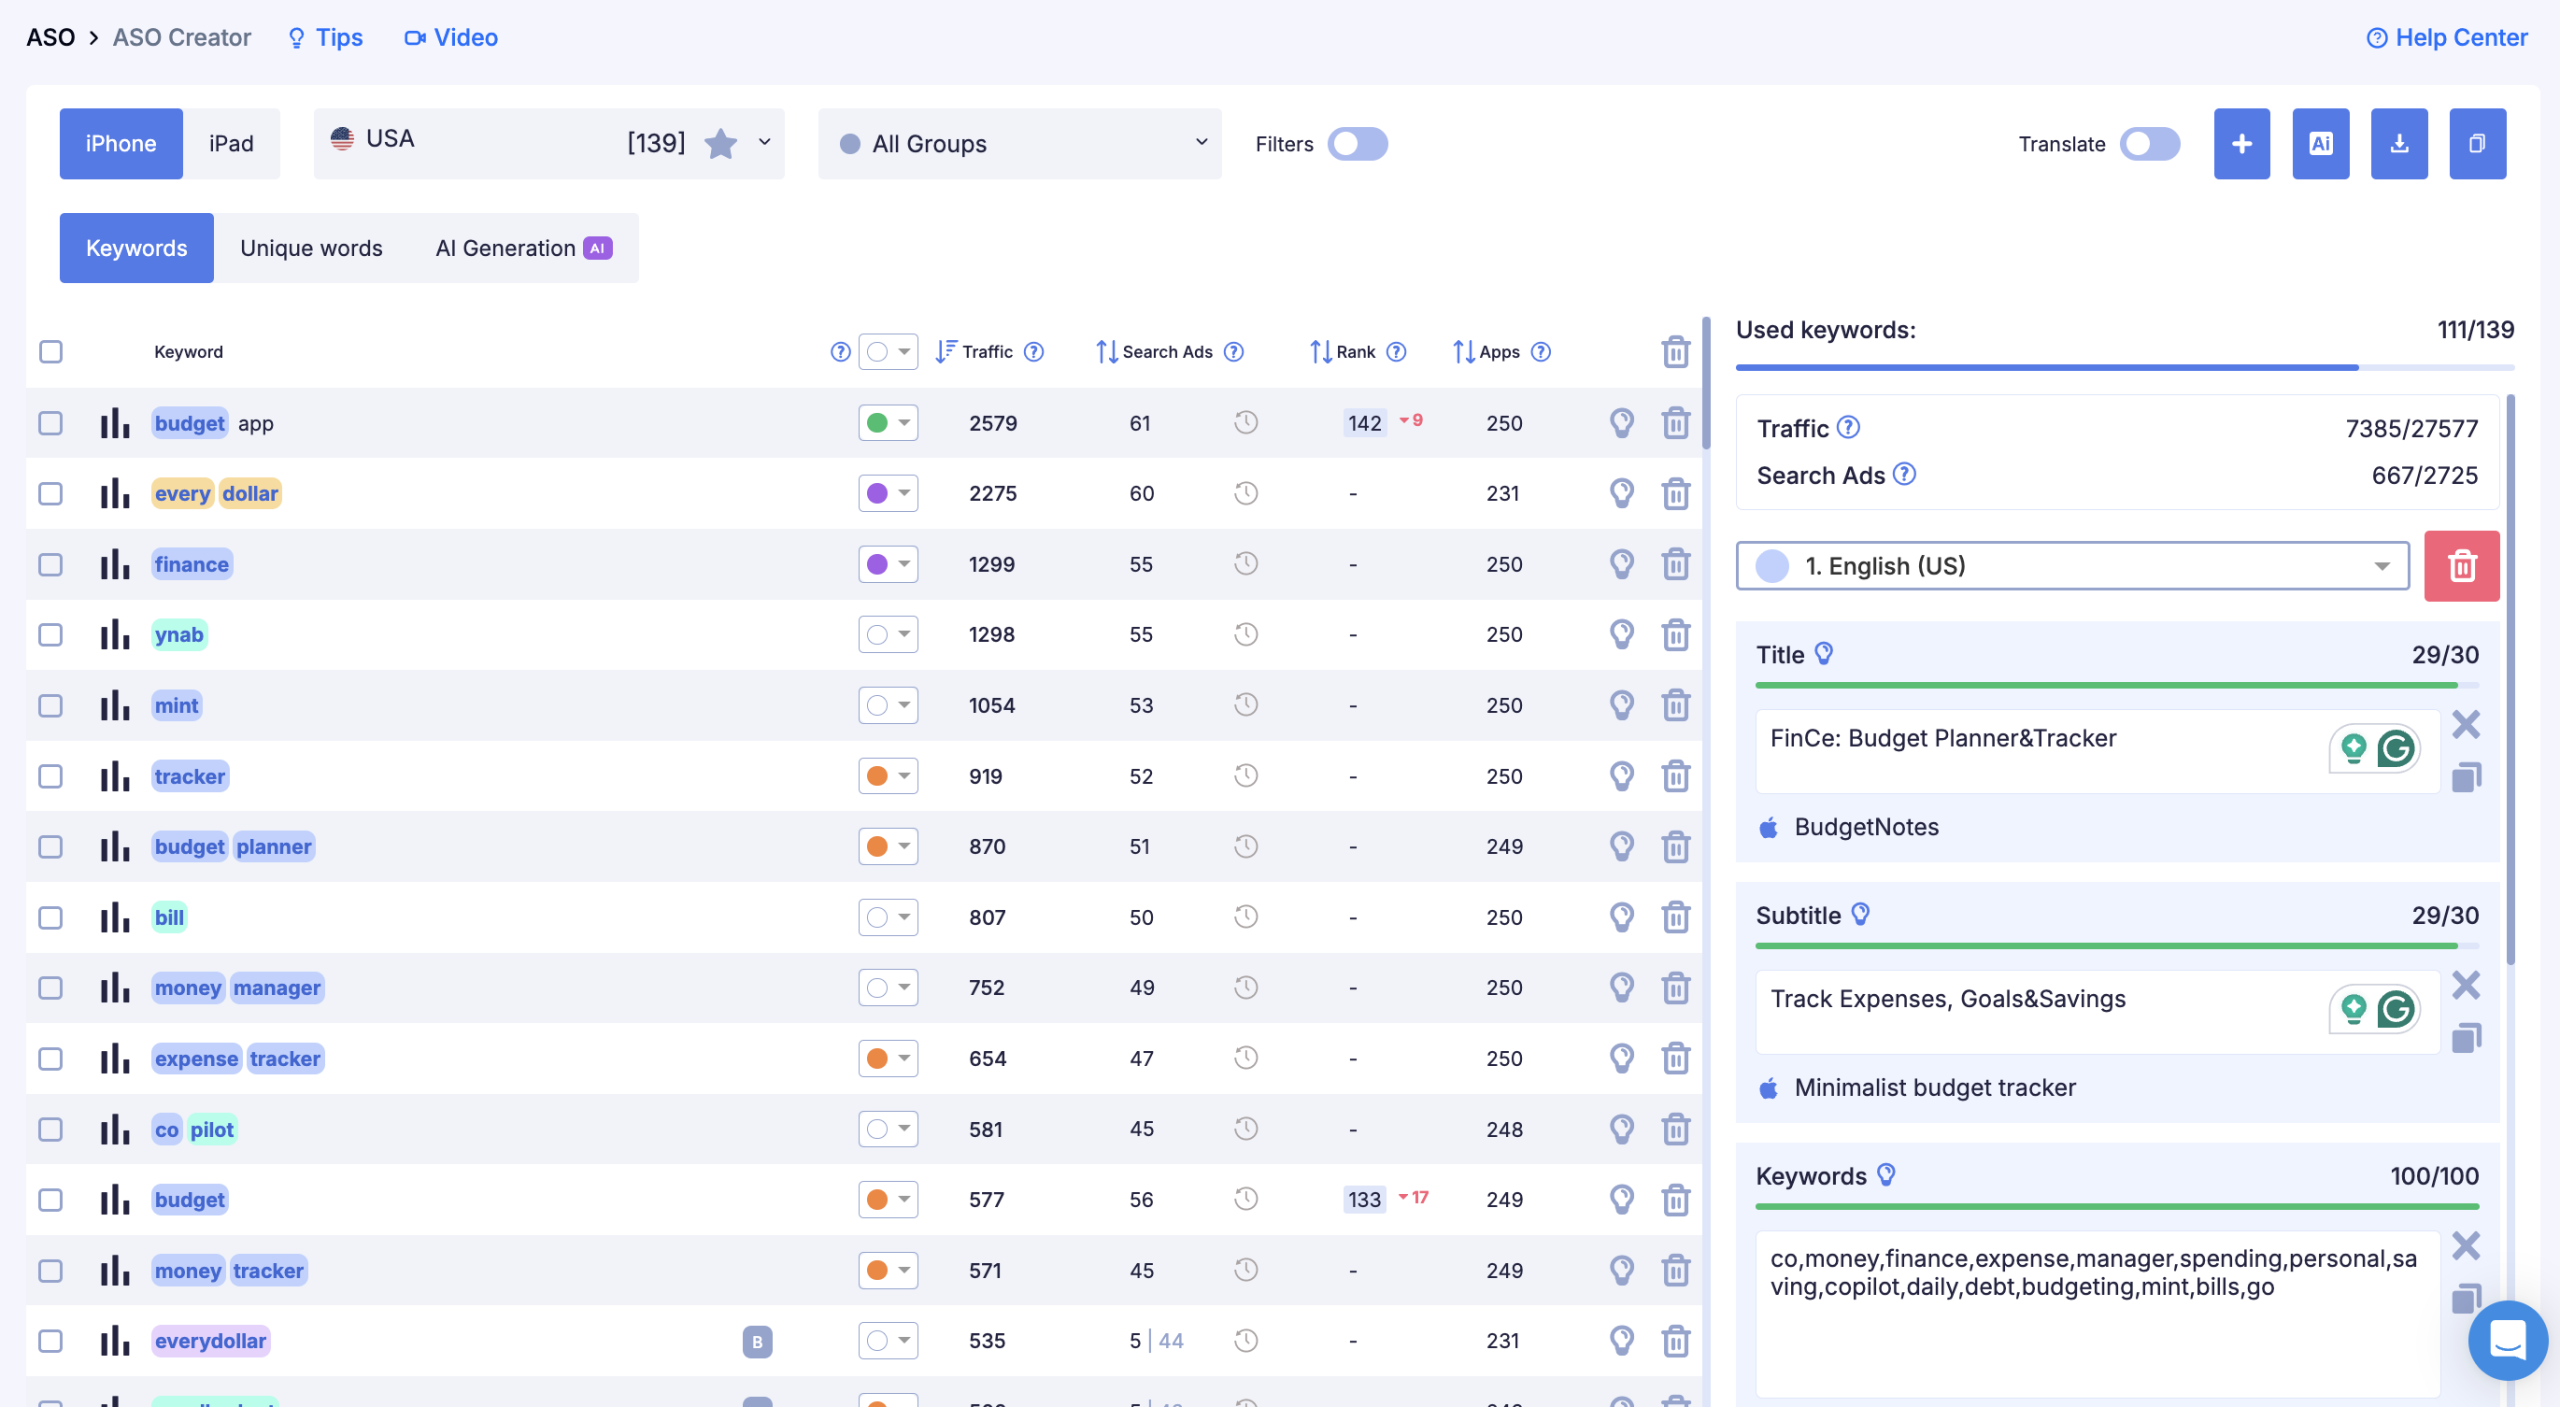The height and width of the screenshot is (1407, 2560).
Task: View rank history clock for ynab
Action: click(x=1245, y=635)
